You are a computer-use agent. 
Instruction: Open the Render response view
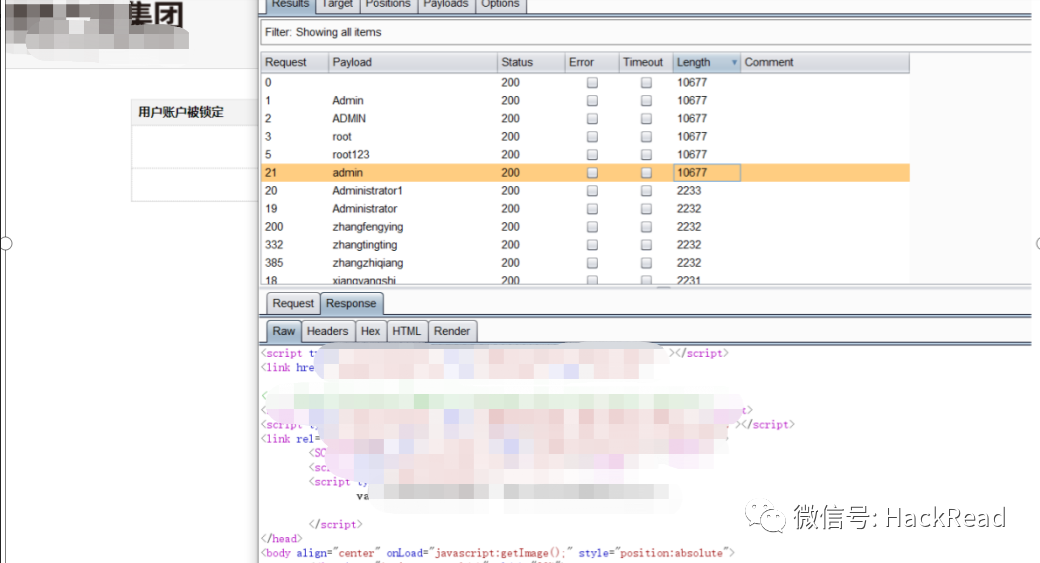pyautogui.click(x=452, y=331)
